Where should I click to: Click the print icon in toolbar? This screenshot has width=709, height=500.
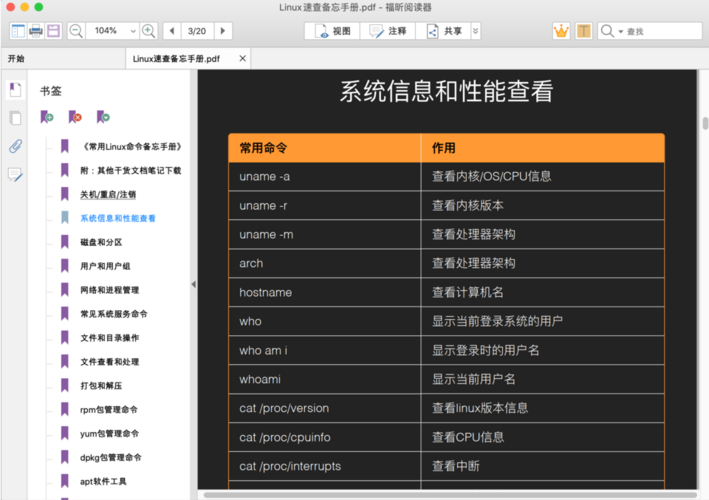(35, 31)
